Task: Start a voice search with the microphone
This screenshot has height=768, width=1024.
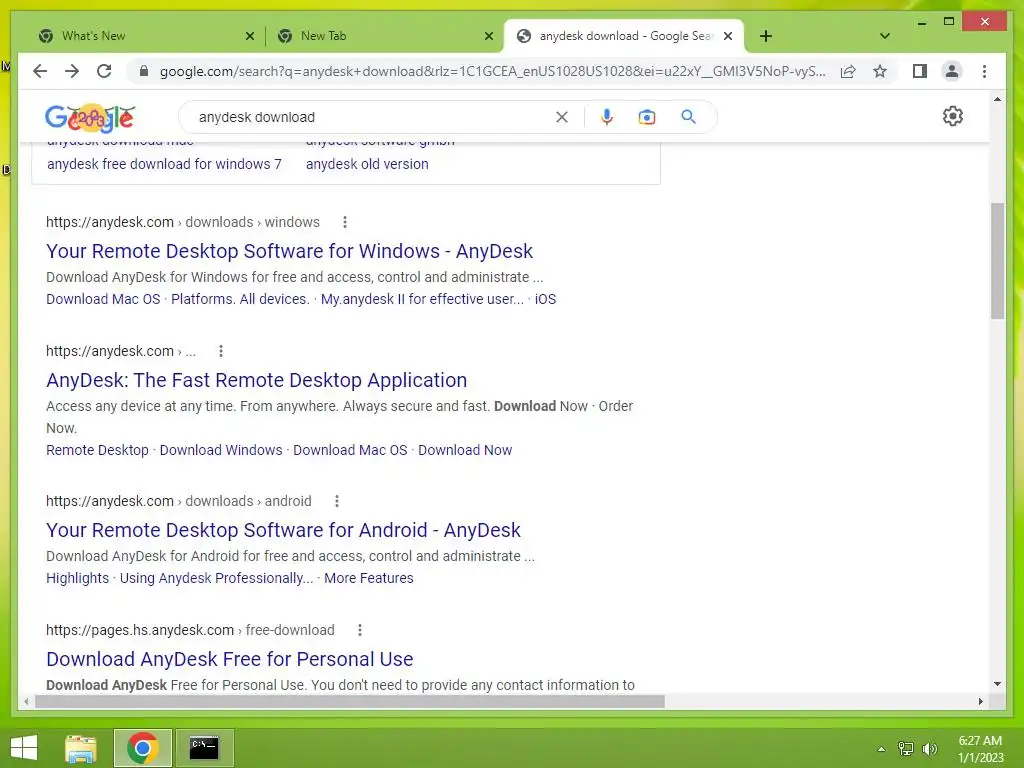Action: coord(607,117)
